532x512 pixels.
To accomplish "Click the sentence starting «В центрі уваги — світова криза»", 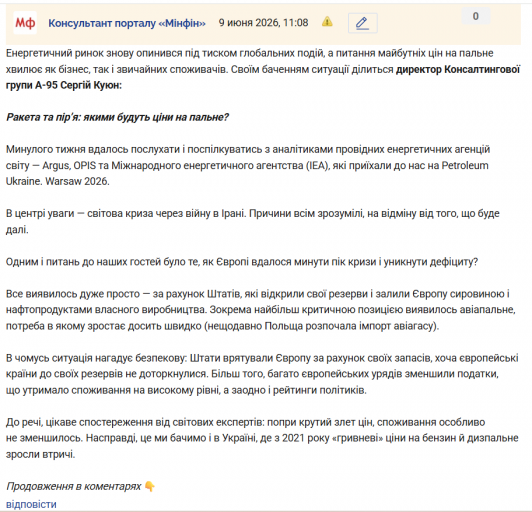I will (252, 222).
